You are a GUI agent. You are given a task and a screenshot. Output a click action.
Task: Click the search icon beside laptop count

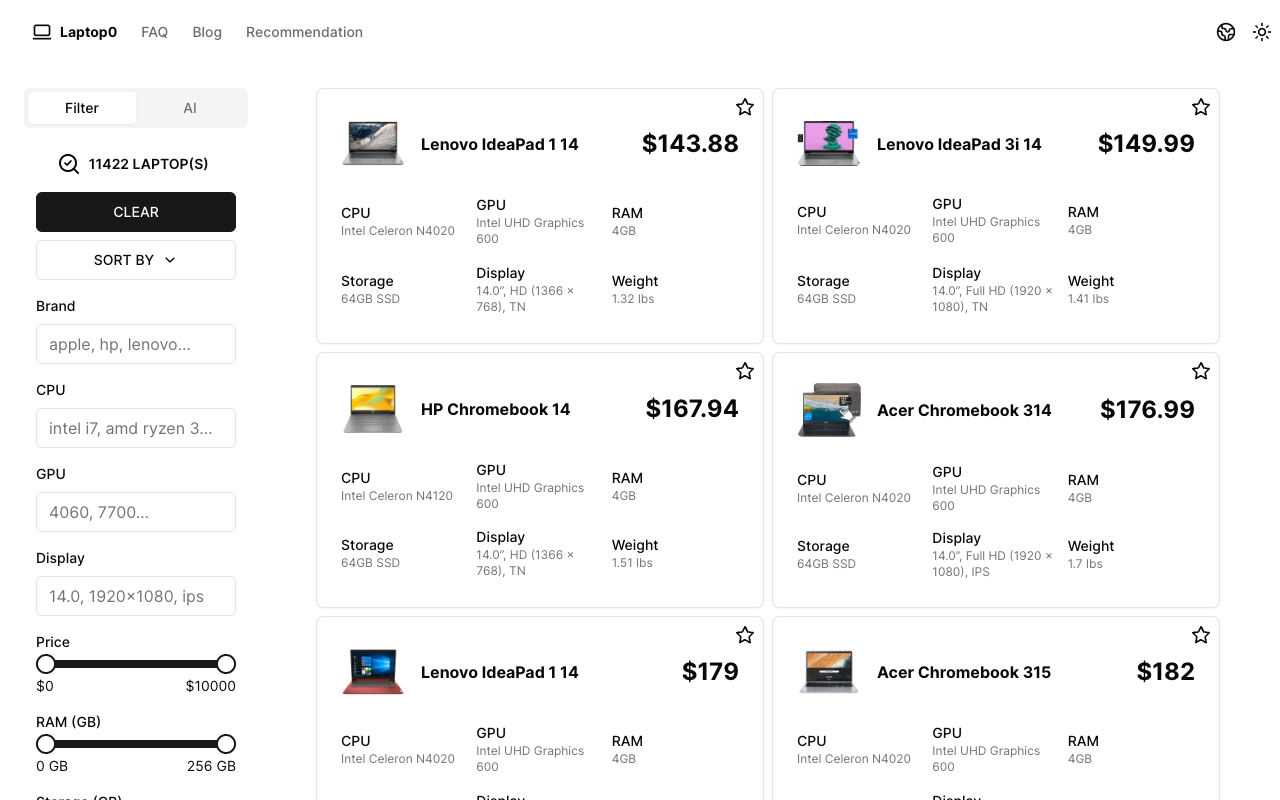69,164
